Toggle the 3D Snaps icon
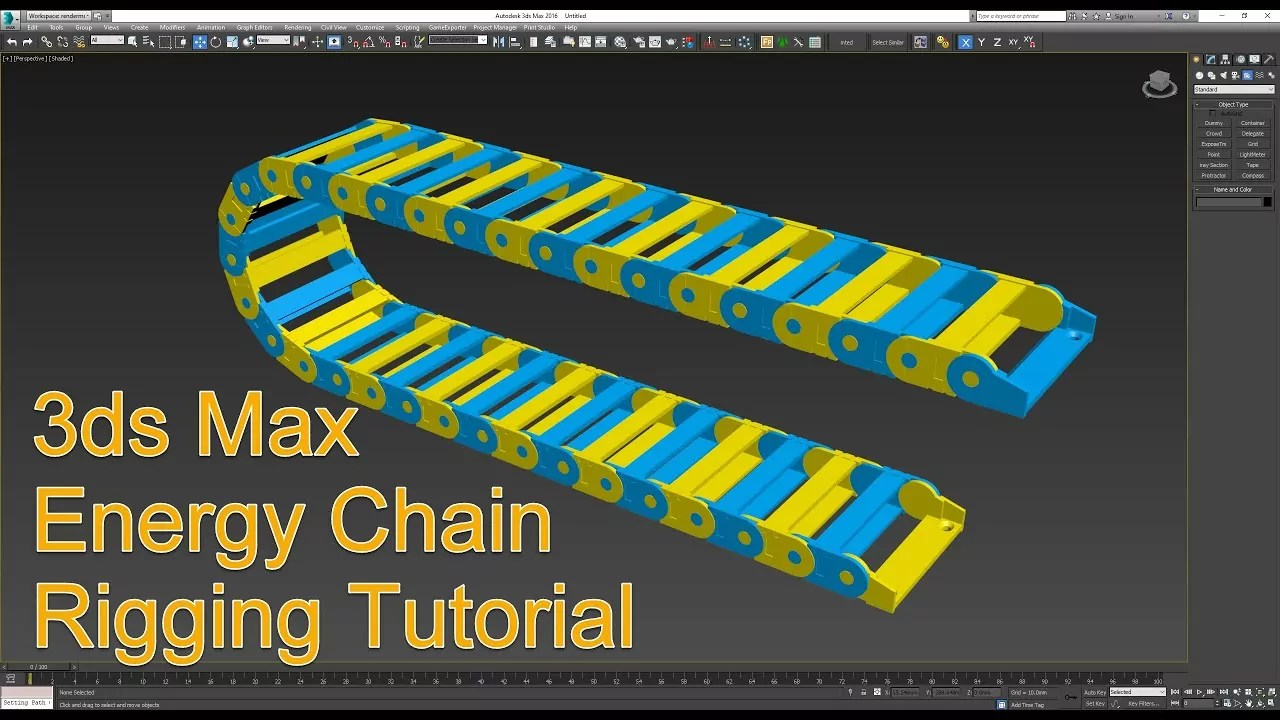 click(352, 42)
